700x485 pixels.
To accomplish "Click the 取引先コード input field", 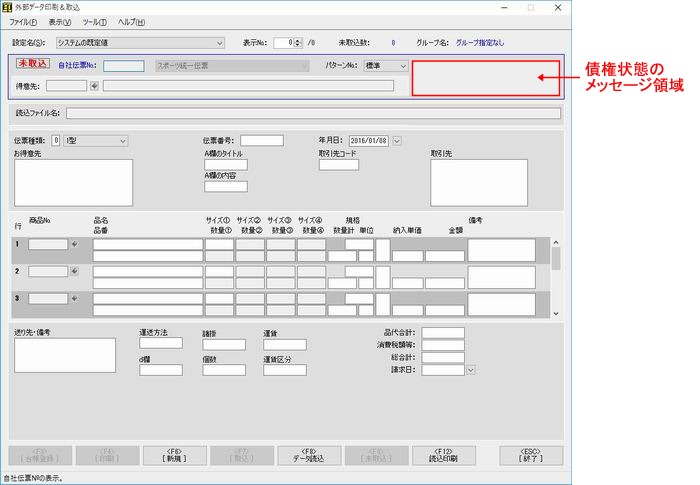I will (339, 164).
